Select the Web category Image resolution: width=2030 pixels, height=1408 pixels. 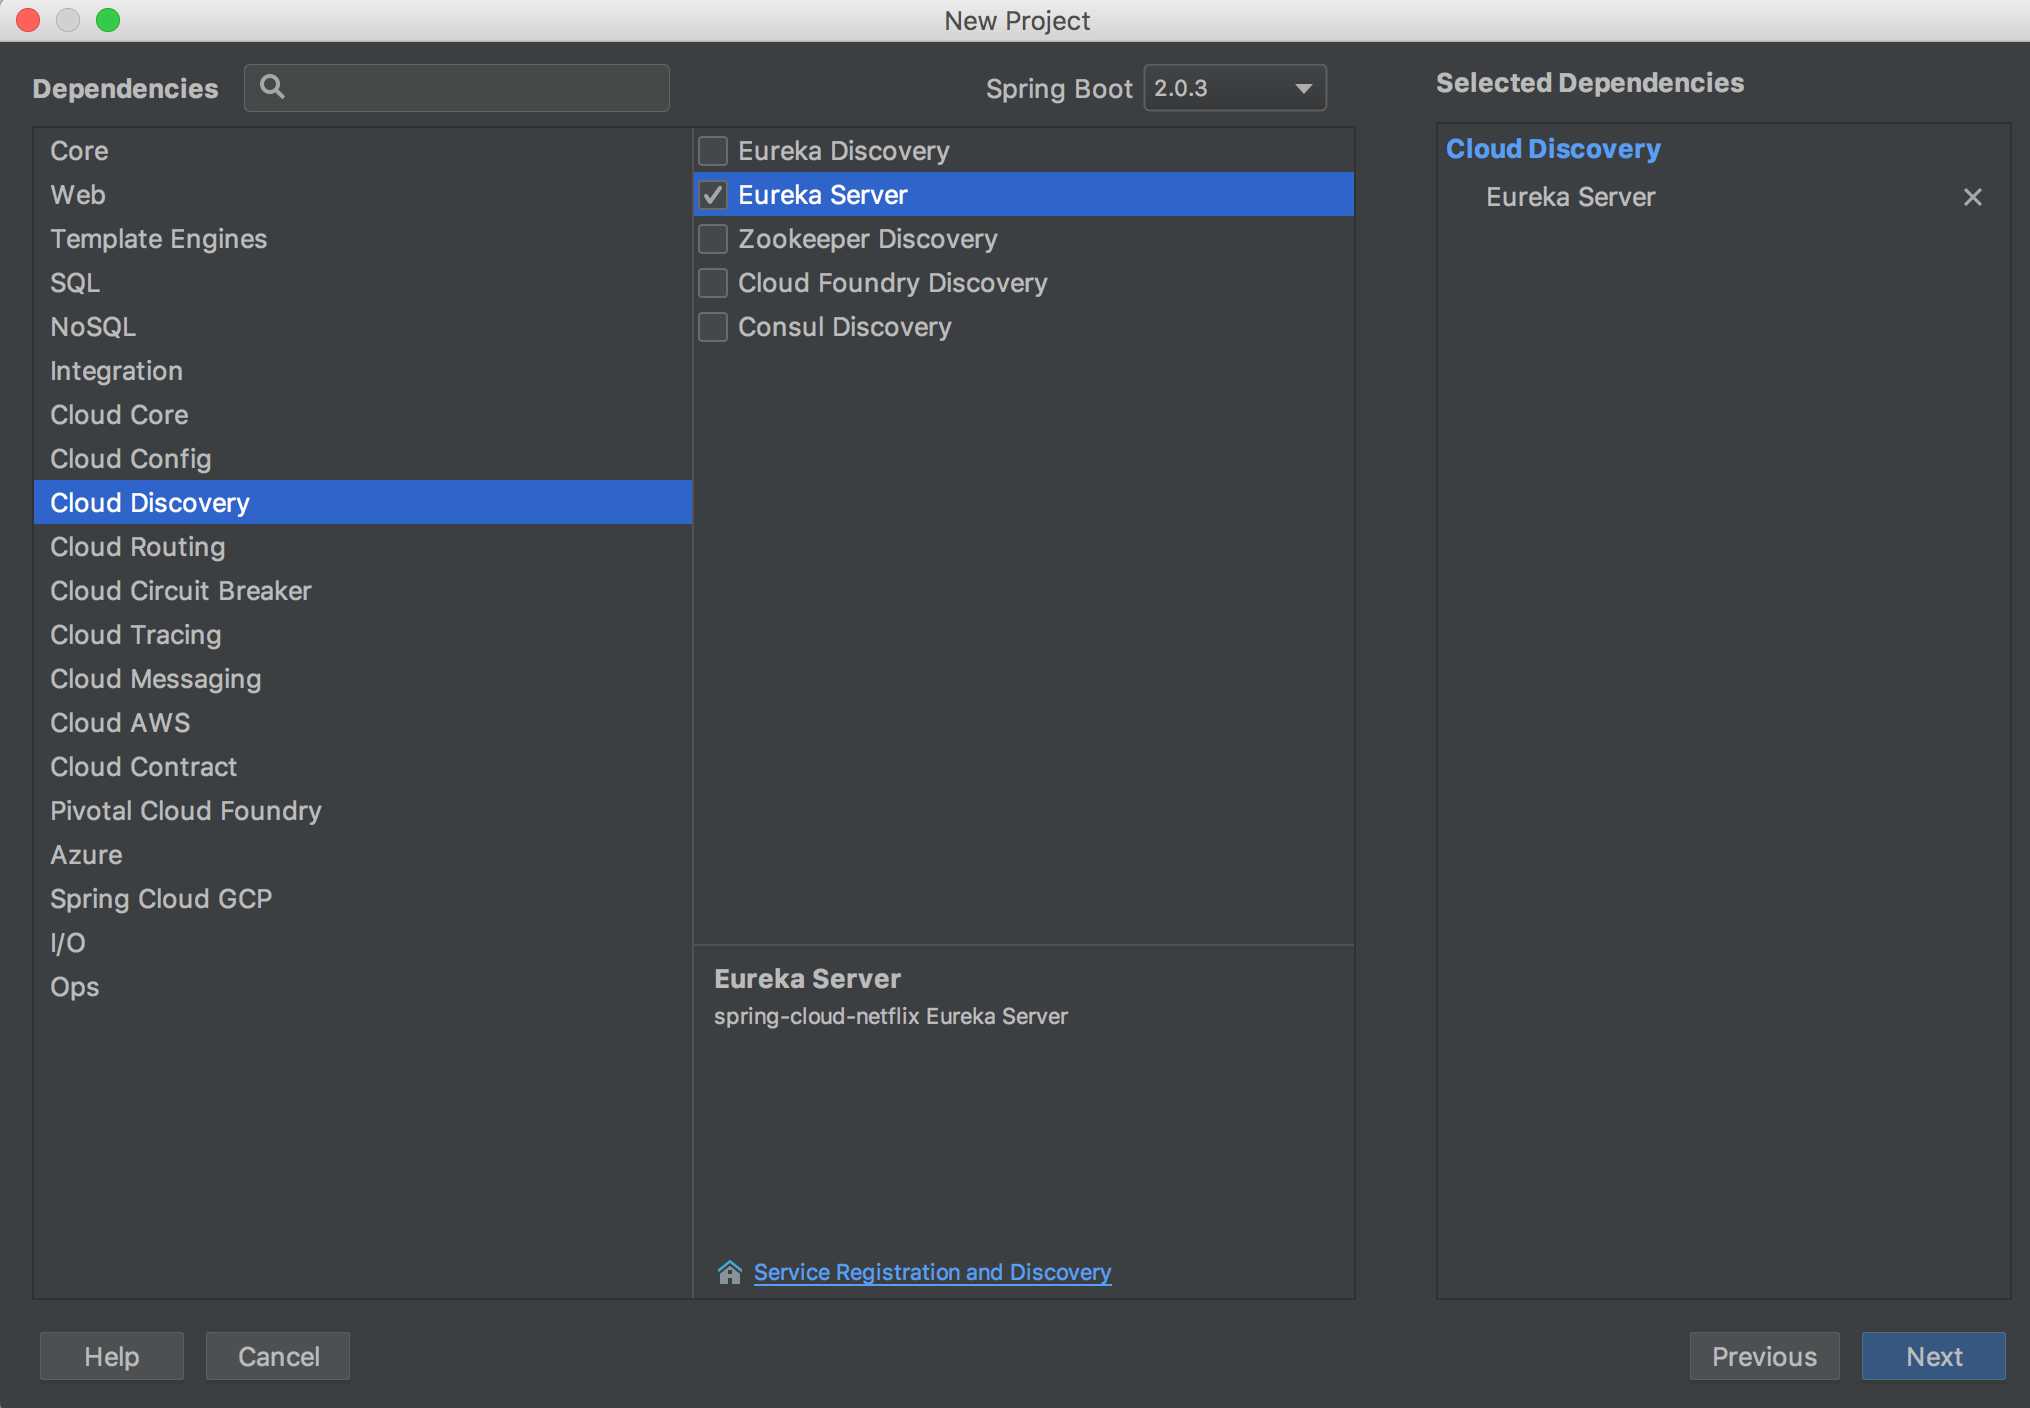363,195
